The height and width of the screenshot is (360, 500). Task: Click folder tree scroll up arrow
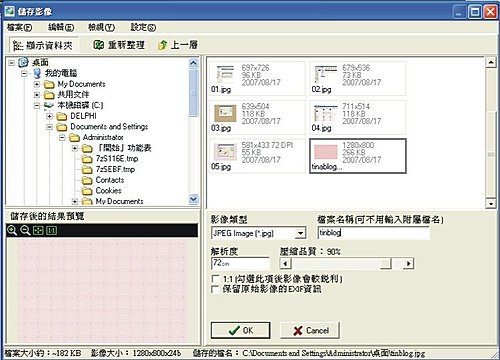tap(193, 63)
